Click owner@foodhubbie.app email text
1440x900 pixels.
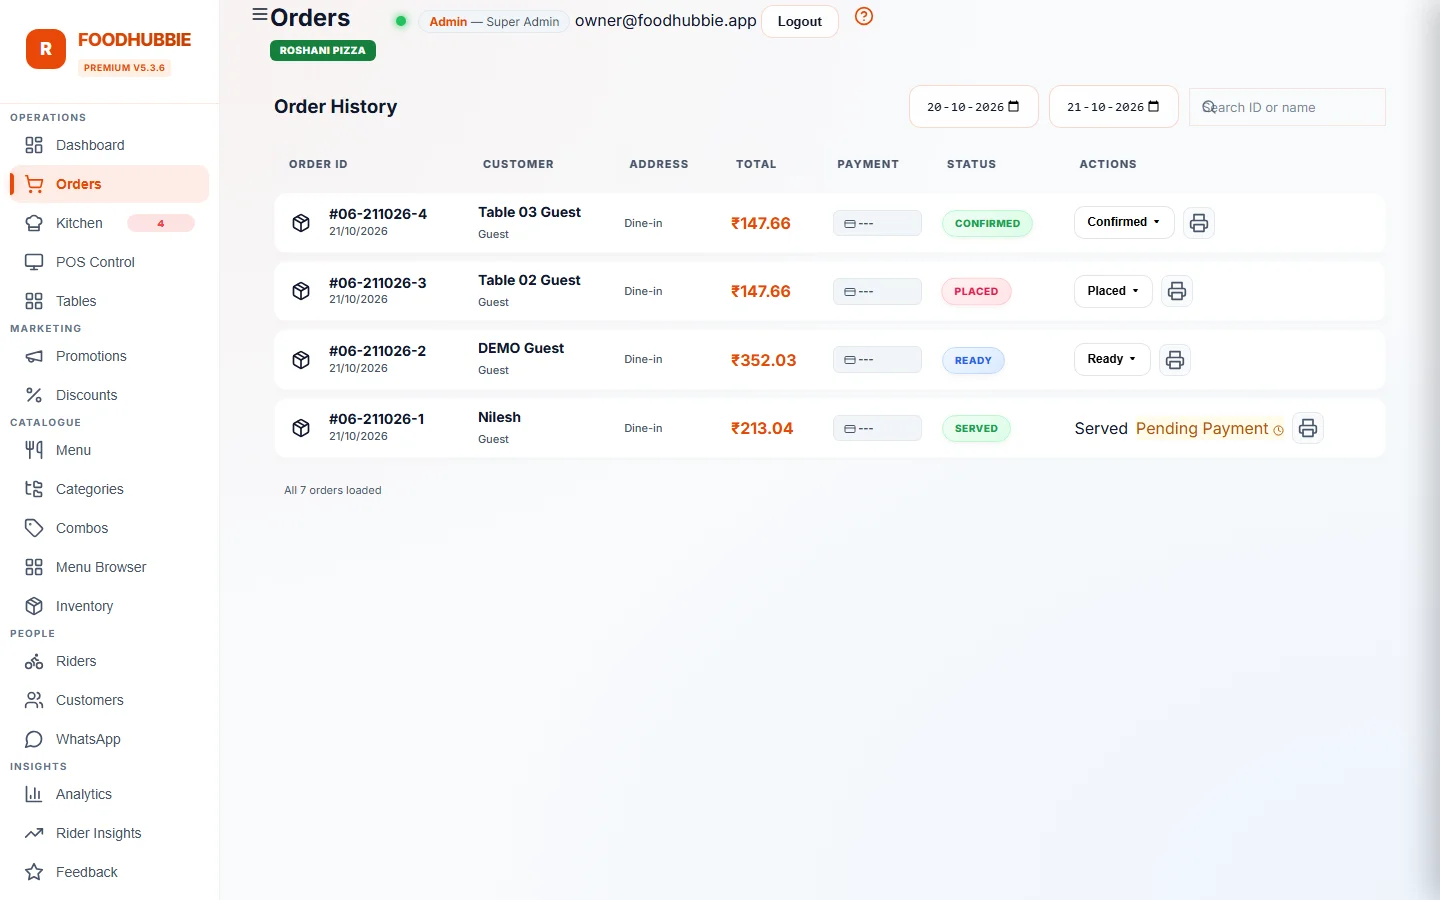(666, 20)
